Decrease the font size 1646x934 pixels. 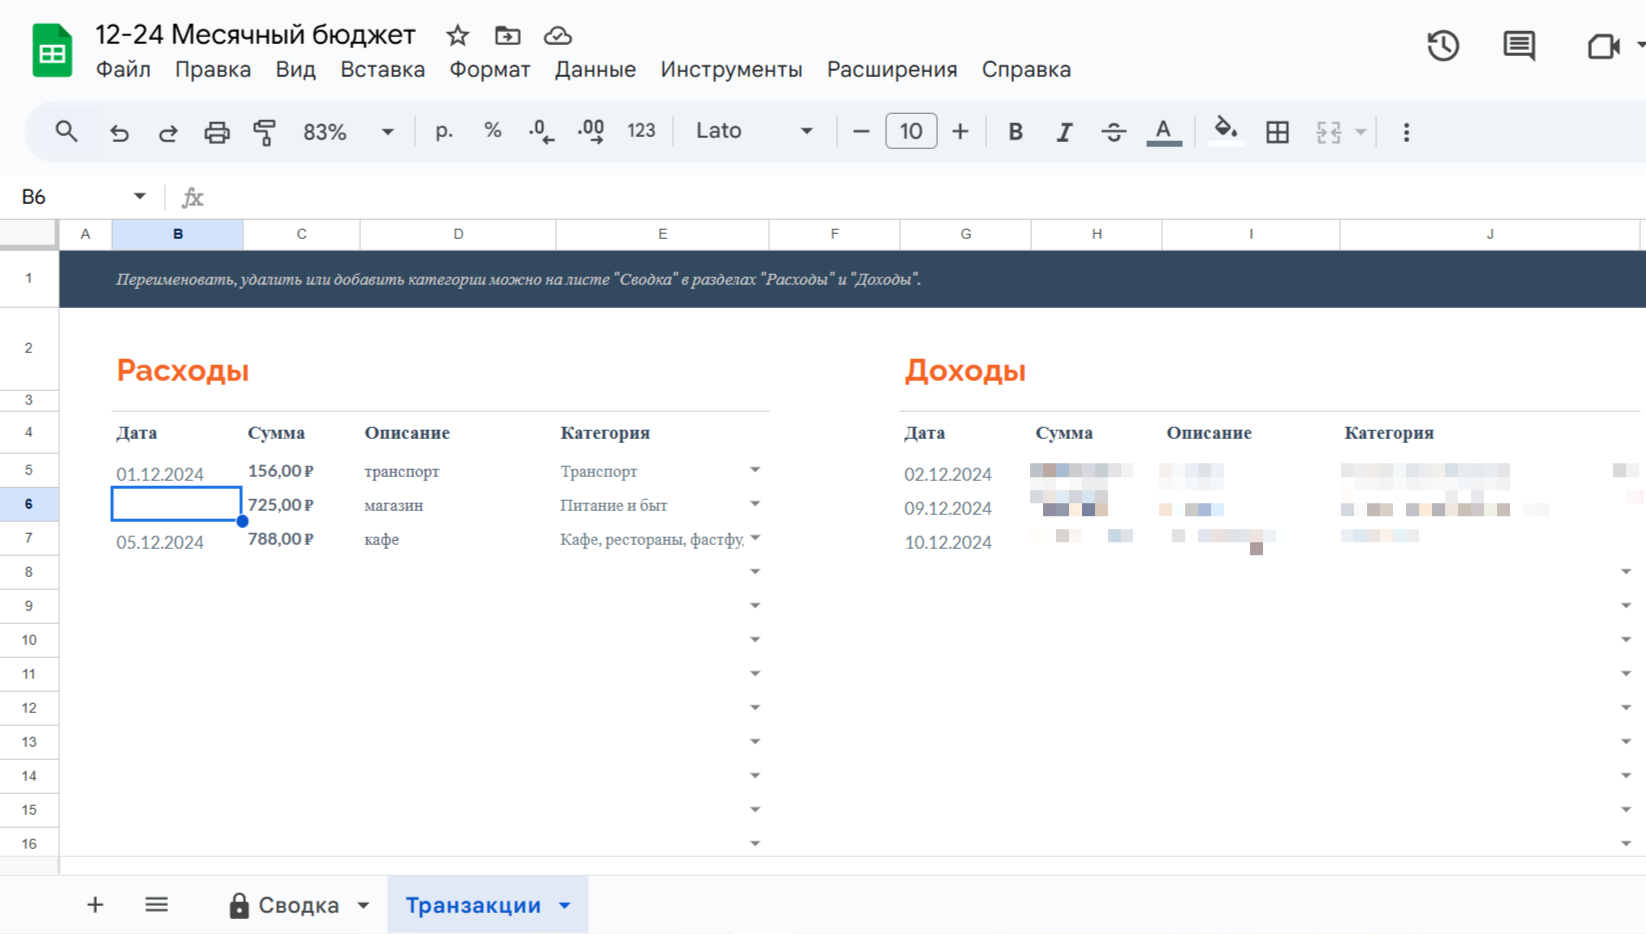click(x=861, y=131)
